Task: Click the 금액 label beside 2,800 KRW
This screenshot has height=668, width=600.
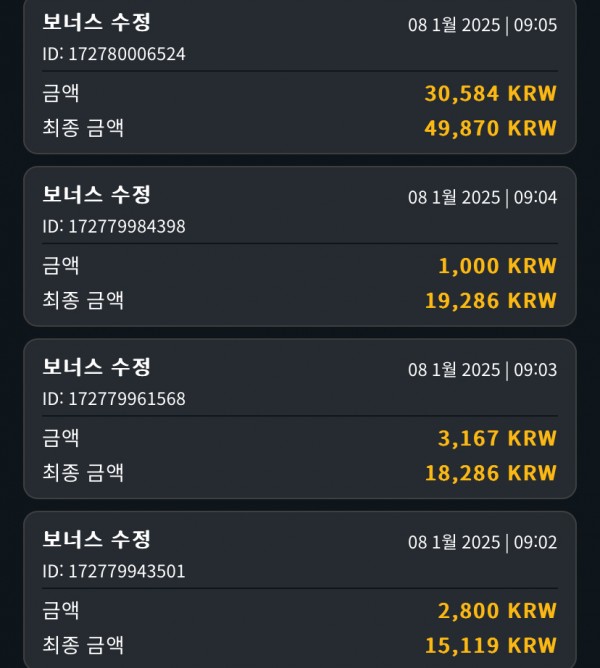Action: (61, 610)
